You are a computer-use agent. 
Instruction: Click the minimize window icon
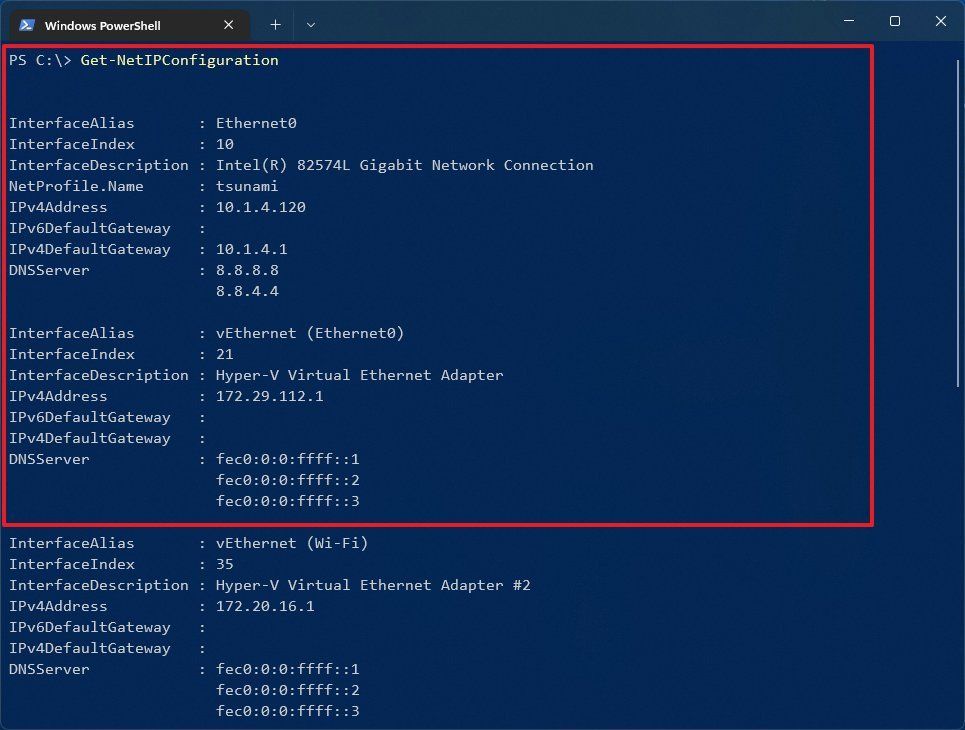tap(848, 20)
